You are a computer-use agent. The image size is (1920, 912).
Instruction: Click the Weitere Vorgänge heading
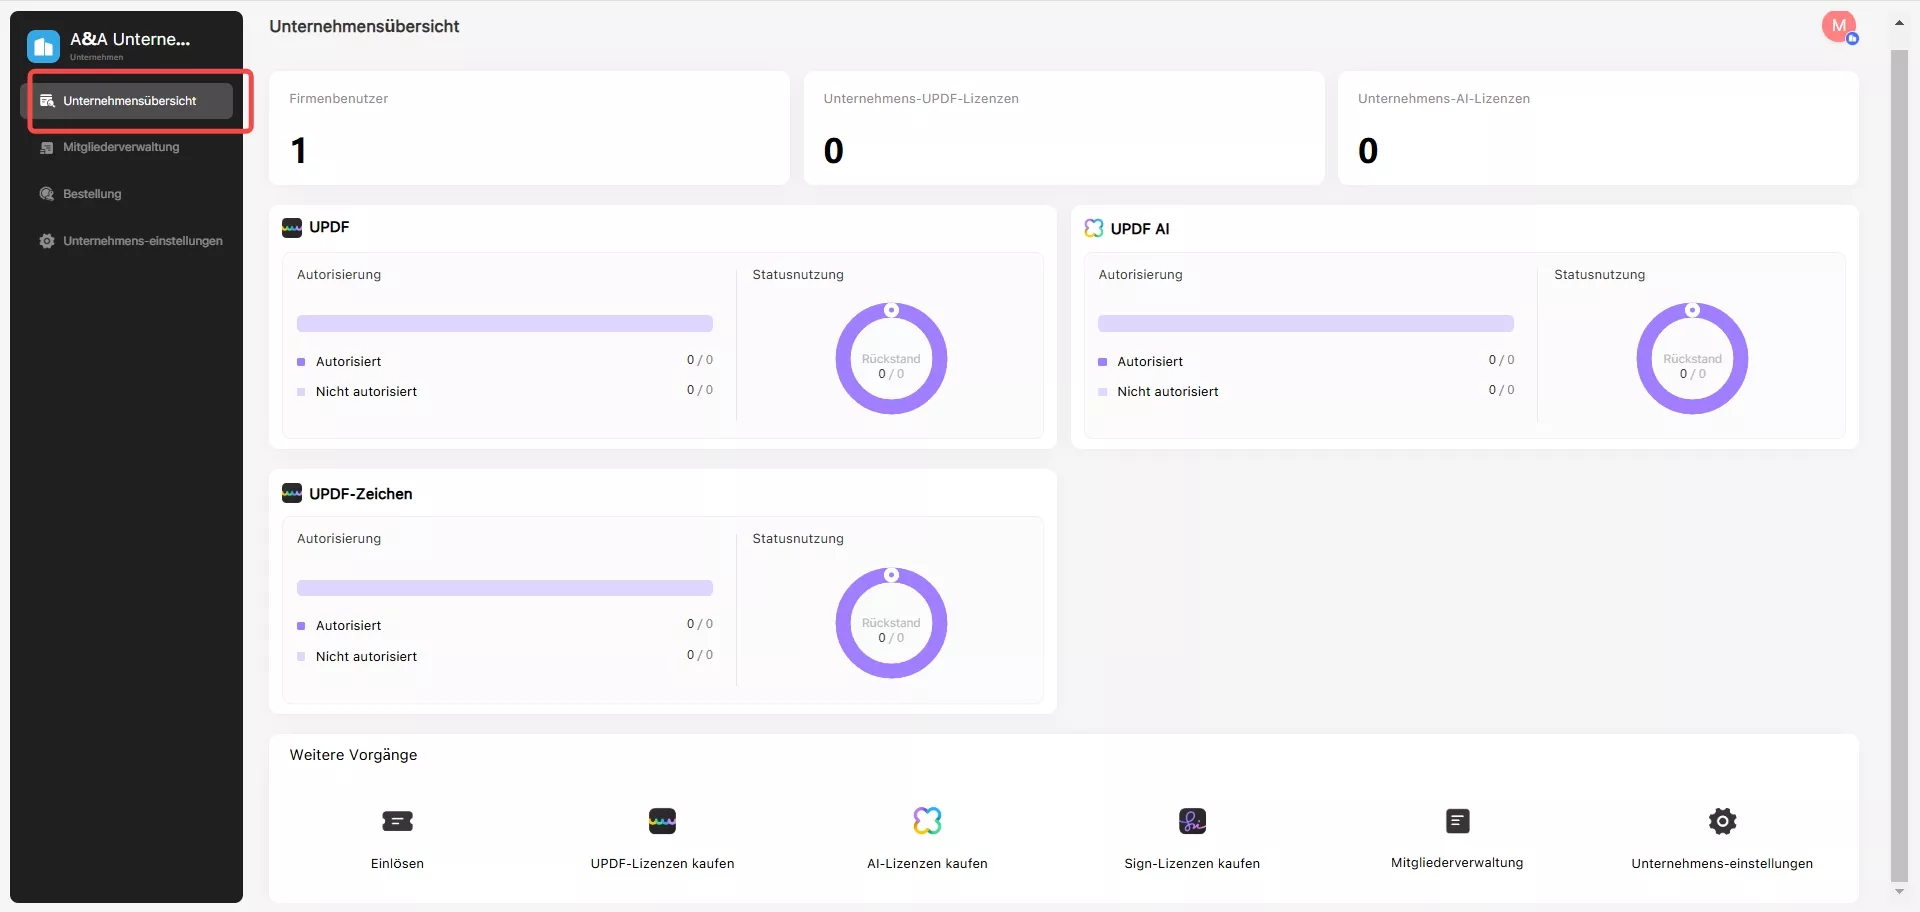353,755
